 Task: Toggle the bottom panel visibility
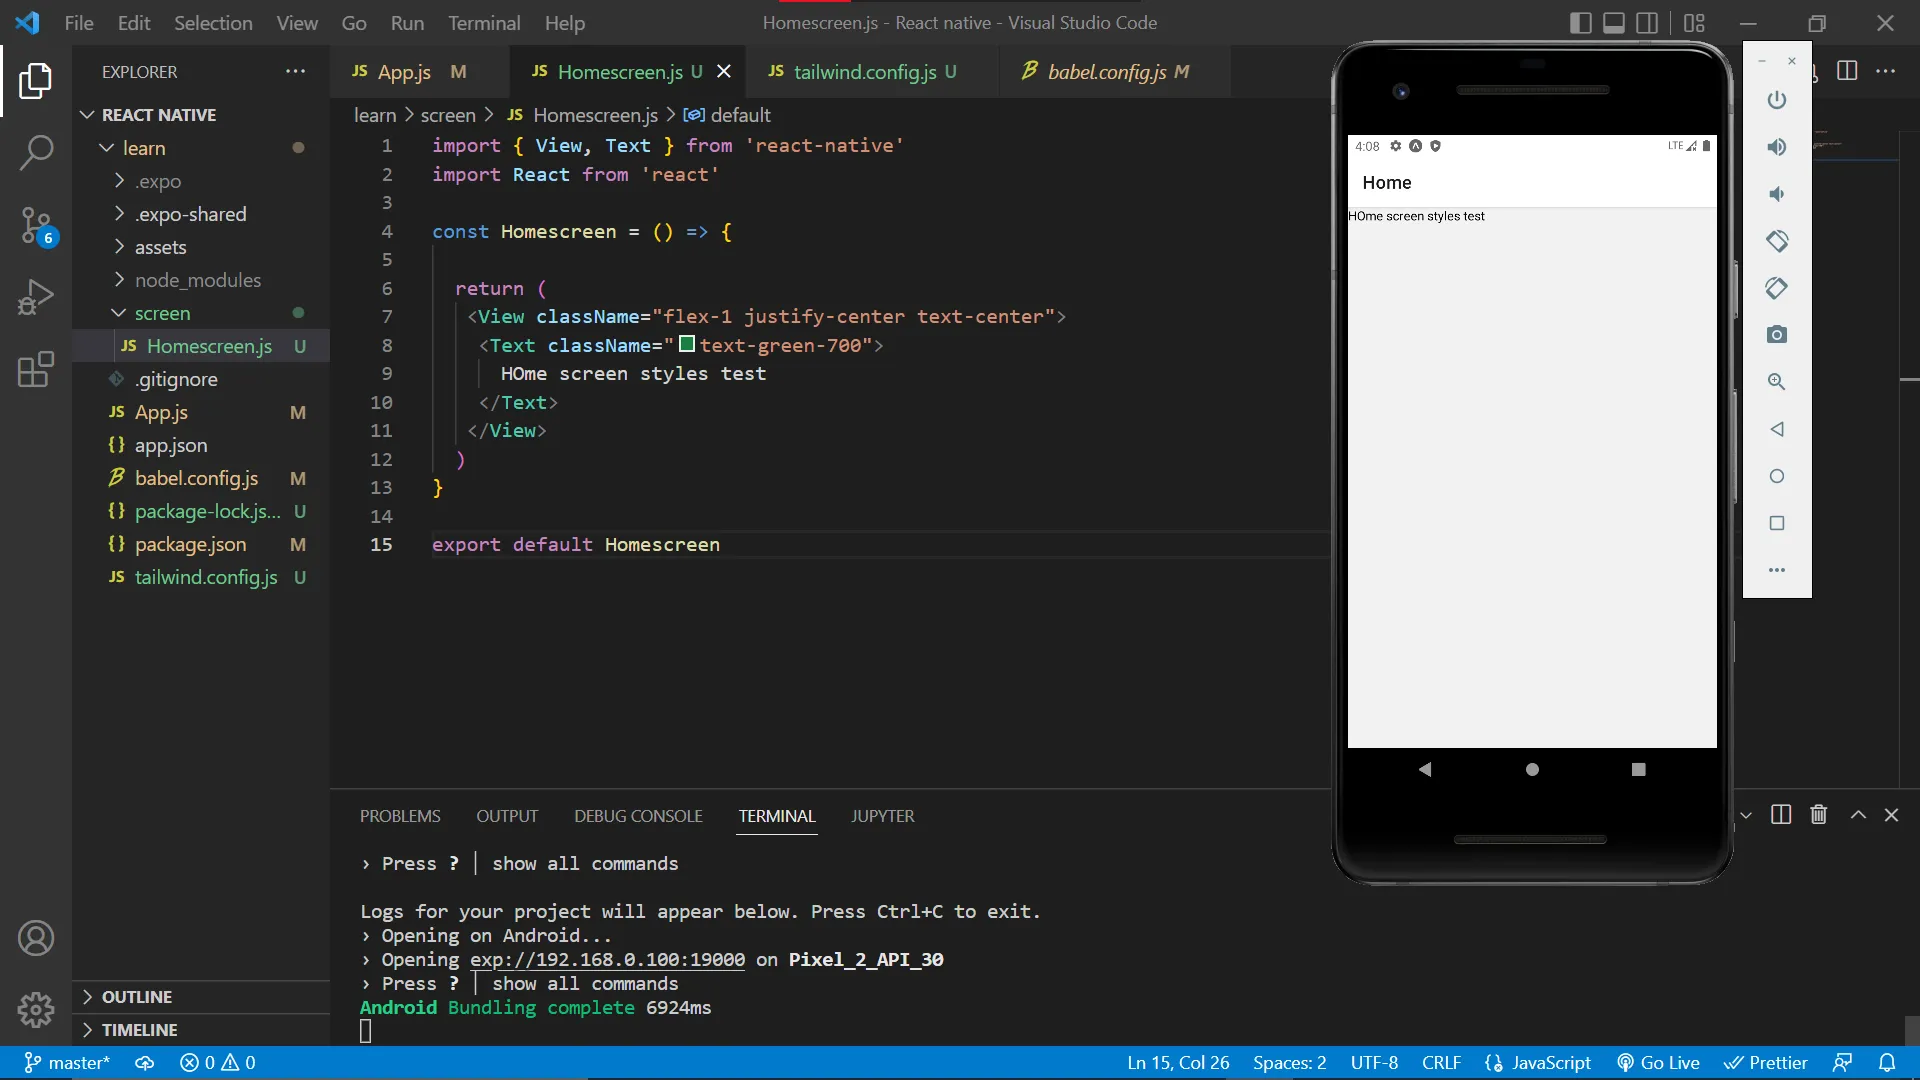pos(1613,23)
